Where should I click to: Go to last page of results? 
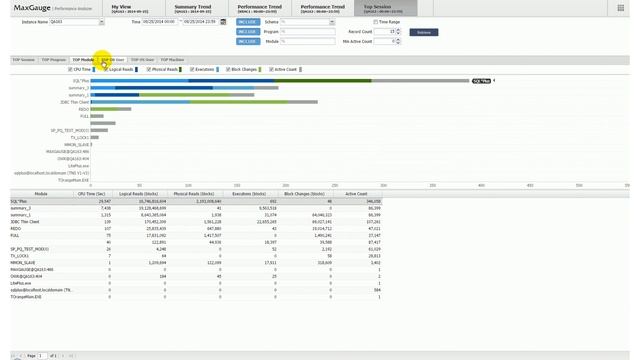71,356
